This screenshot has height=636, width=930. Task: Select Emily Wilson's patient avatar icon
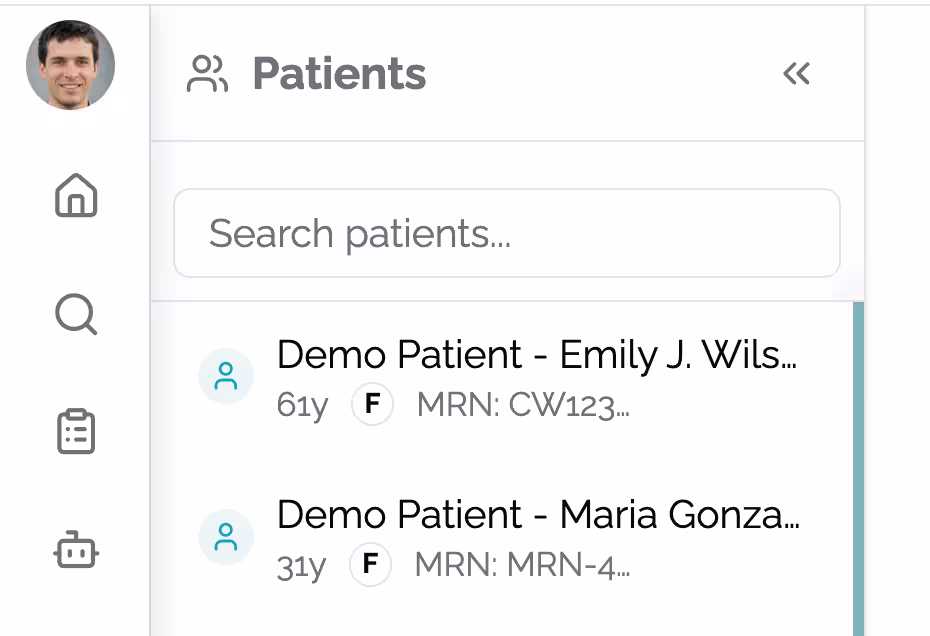(226, 377)
